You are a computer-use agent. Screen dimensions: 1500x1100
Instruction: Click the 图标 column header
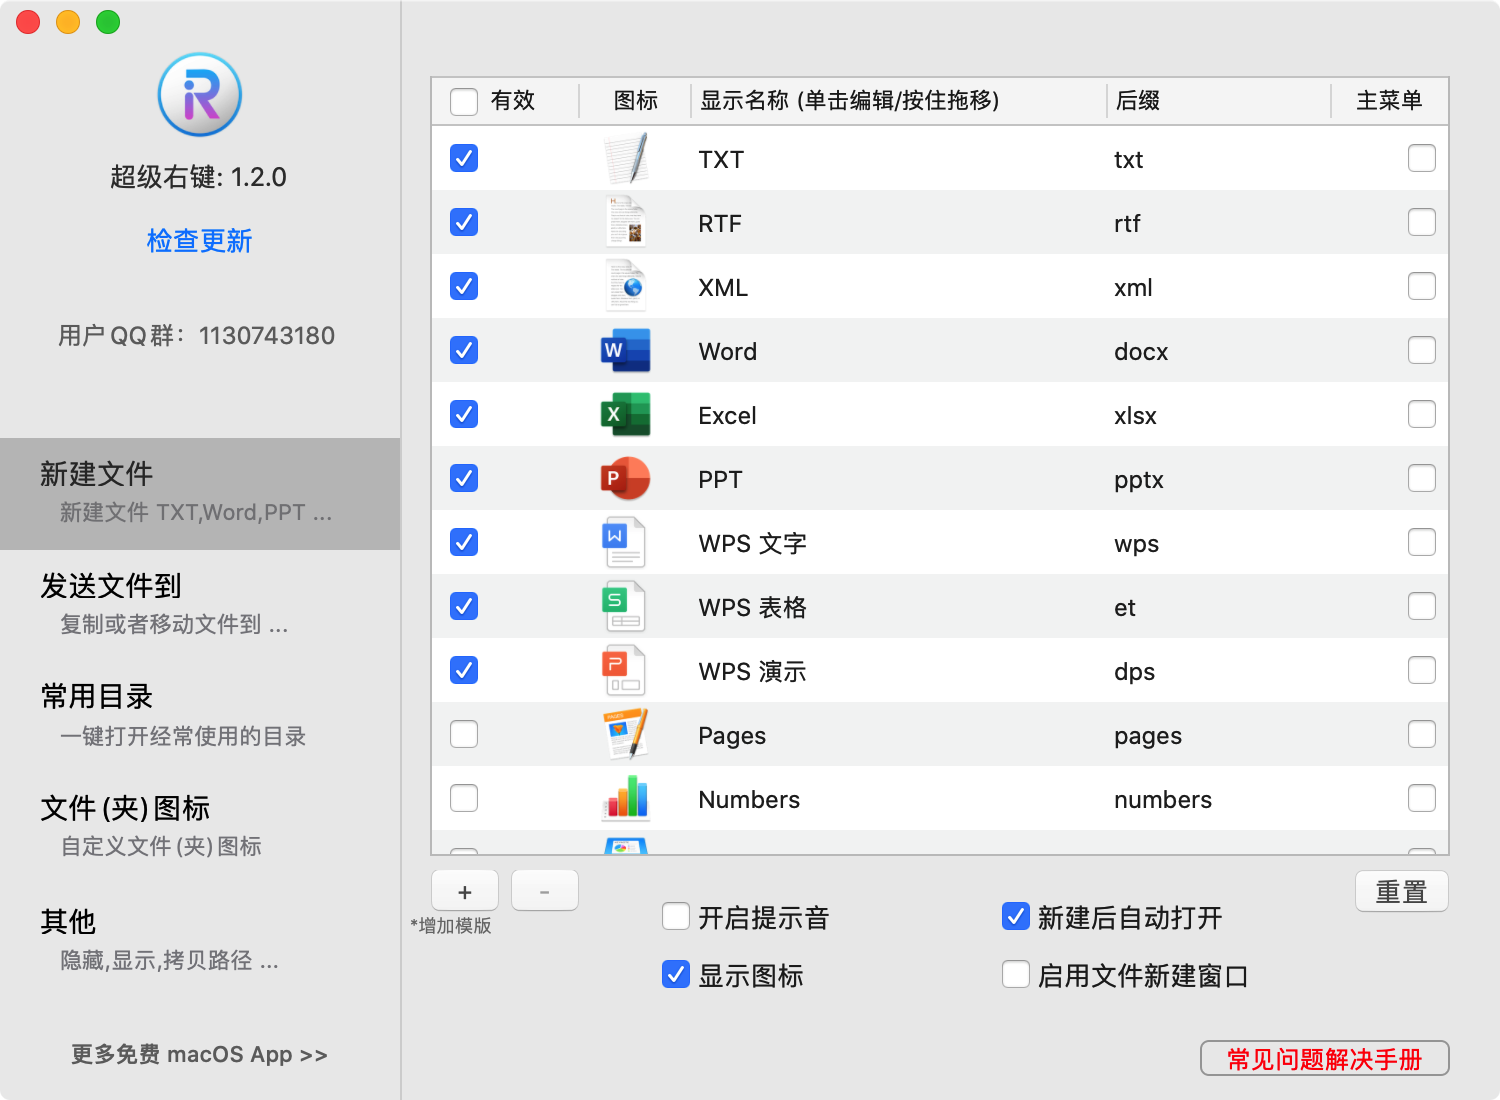(x=635, y=101)
